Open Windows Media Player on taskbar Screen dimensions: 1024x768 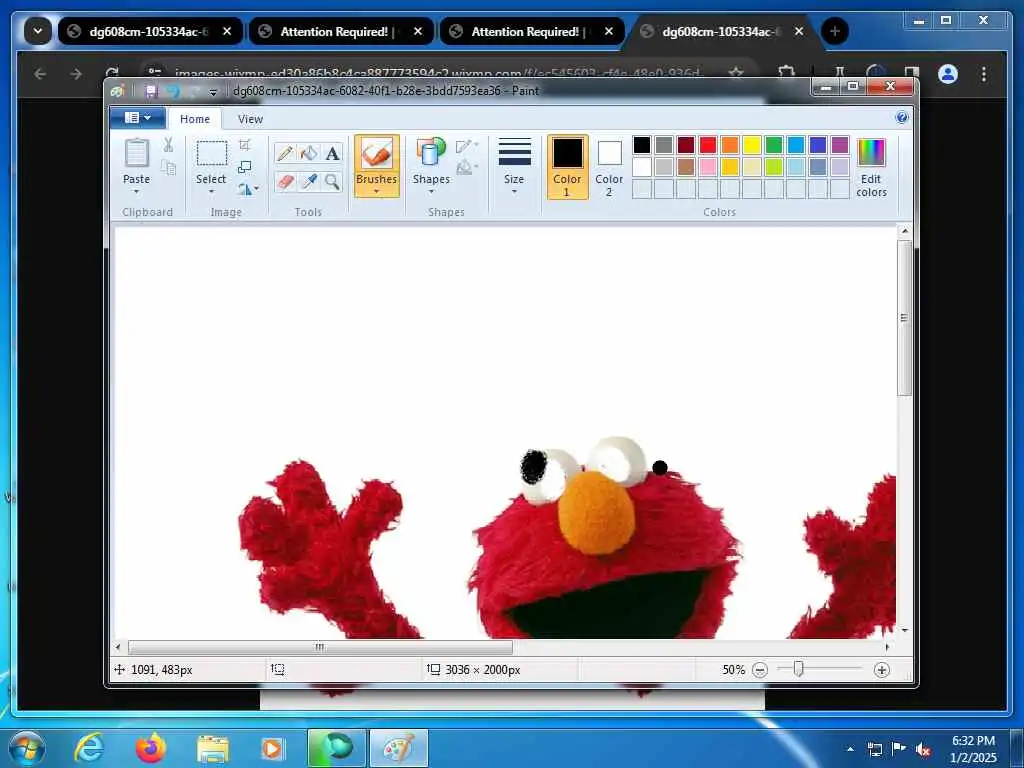272,748
